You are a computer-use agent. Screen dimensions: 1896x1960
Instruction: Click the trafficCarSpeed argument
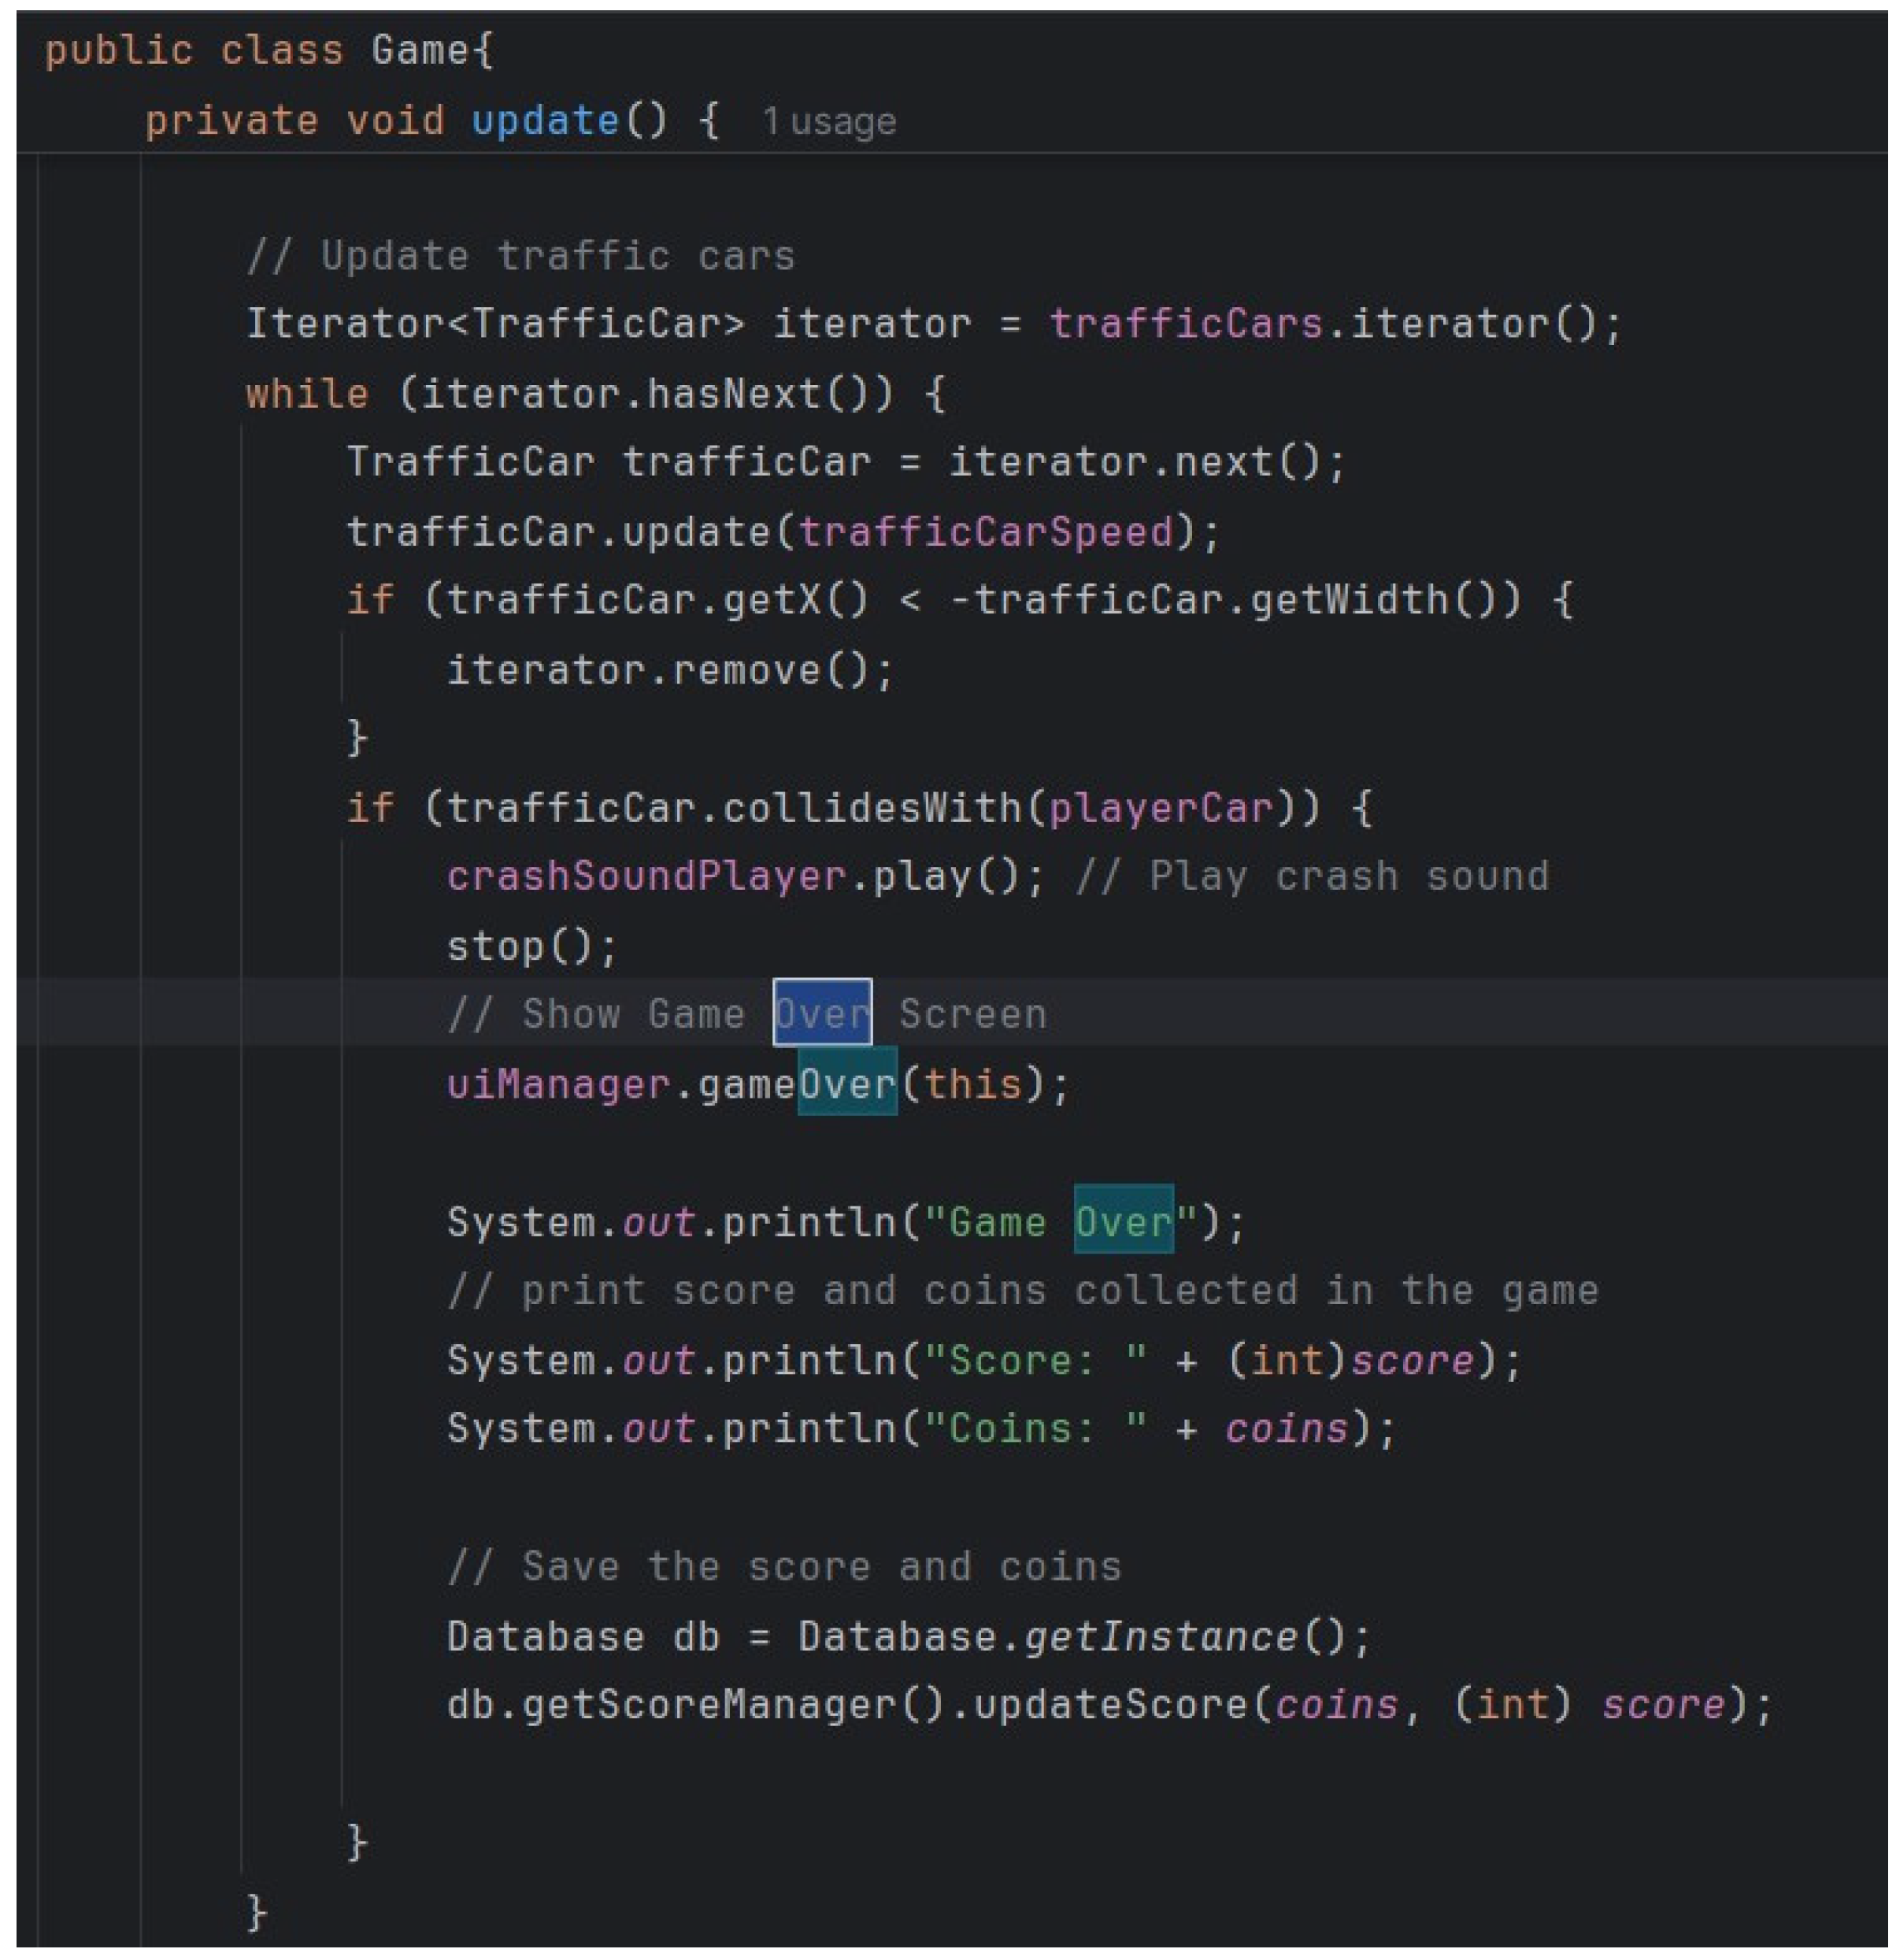click(x=985, y=531)
